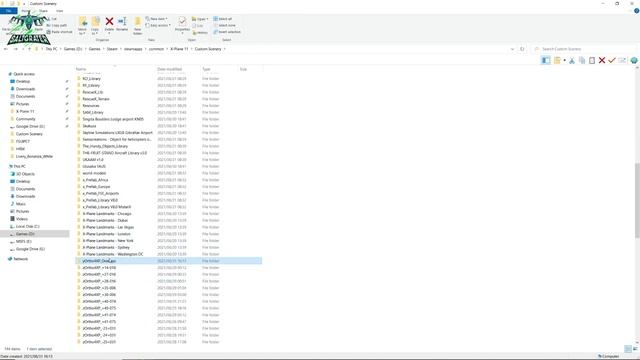Expand the address bar history dropdown

coord(512,49)
